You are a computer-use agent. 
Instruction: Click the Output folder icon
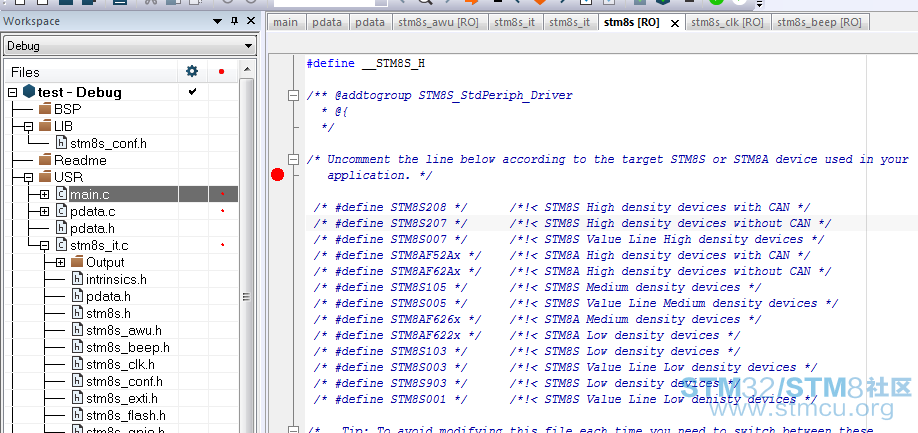(x=77, y=262)
